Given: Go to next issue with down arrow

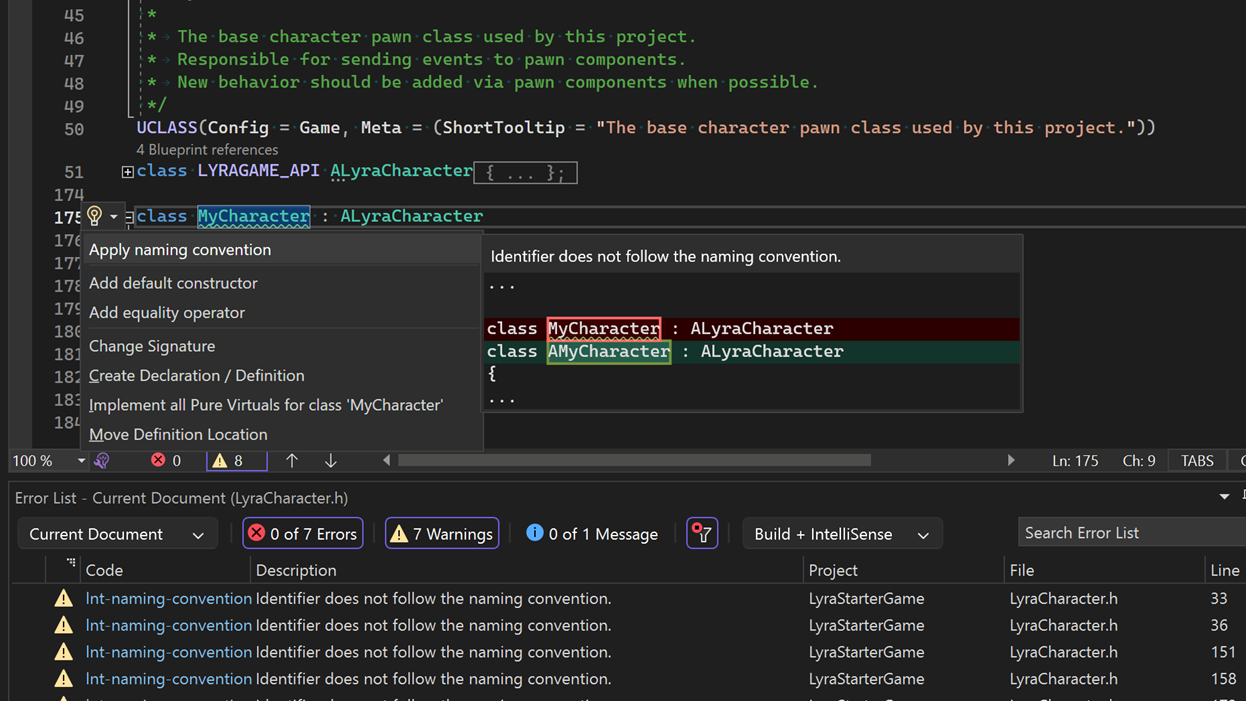Looking at the screenshot, I should 330,461.
